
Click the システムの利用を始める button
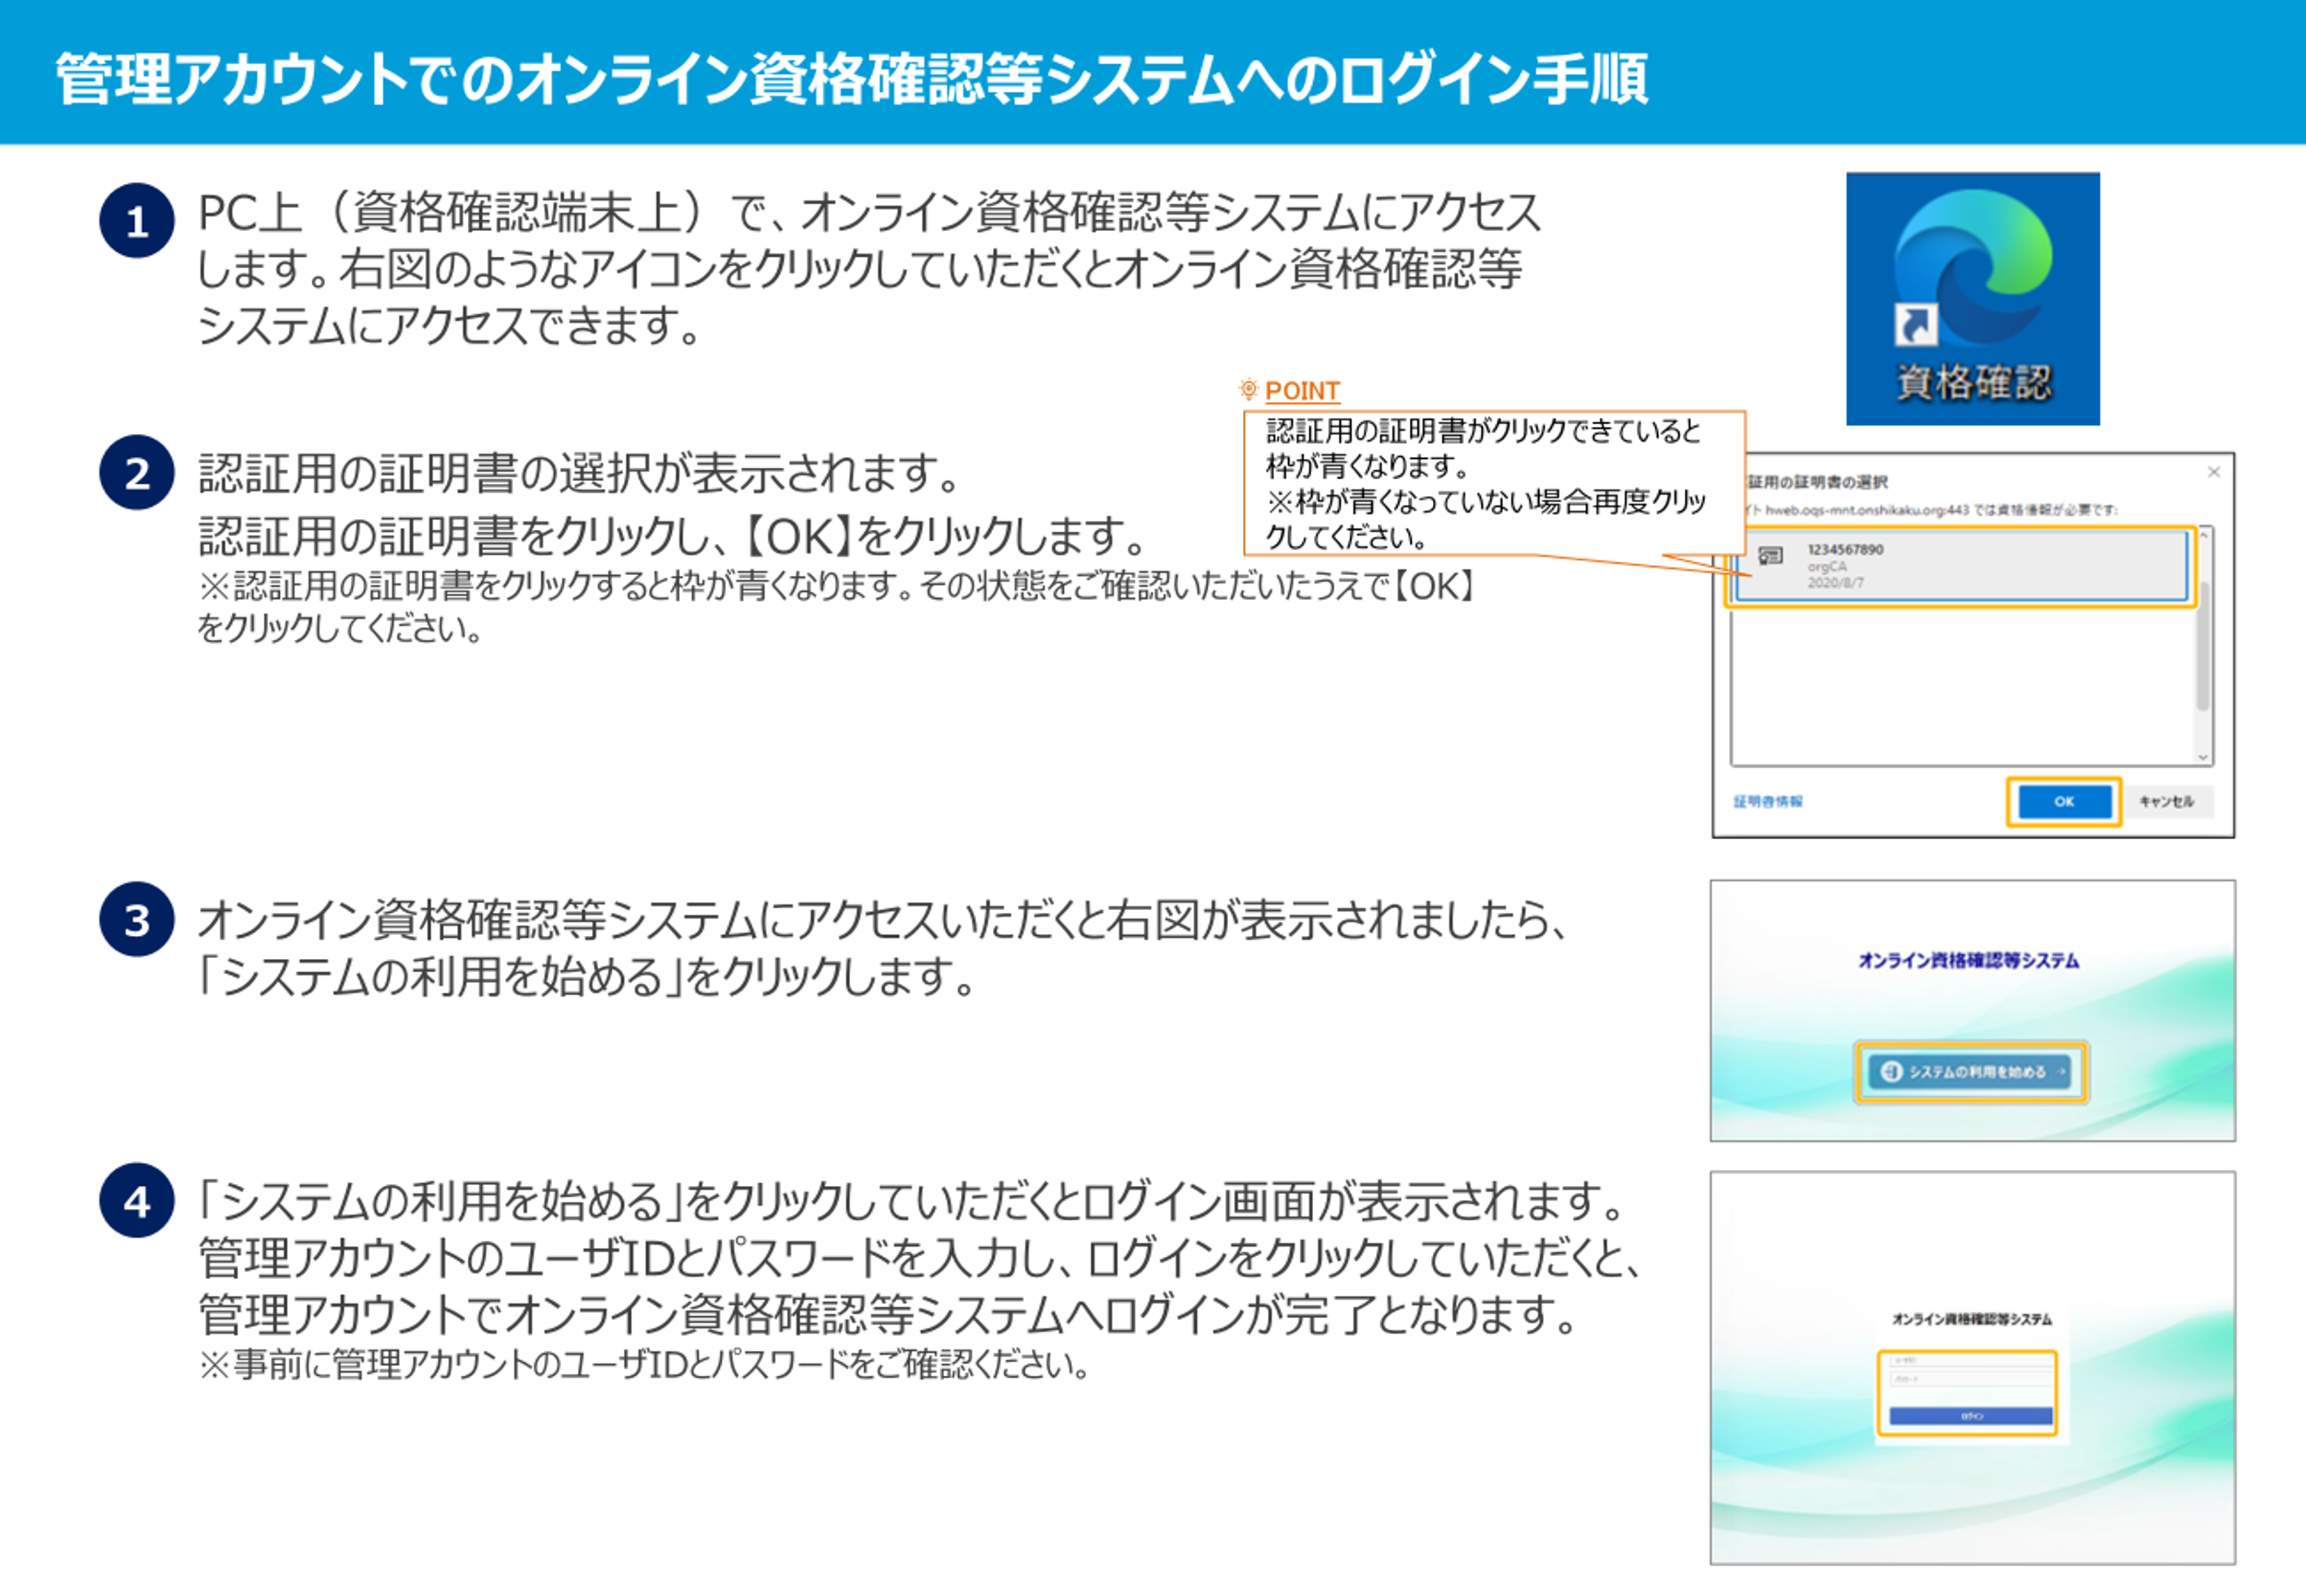(1970, 1071)
